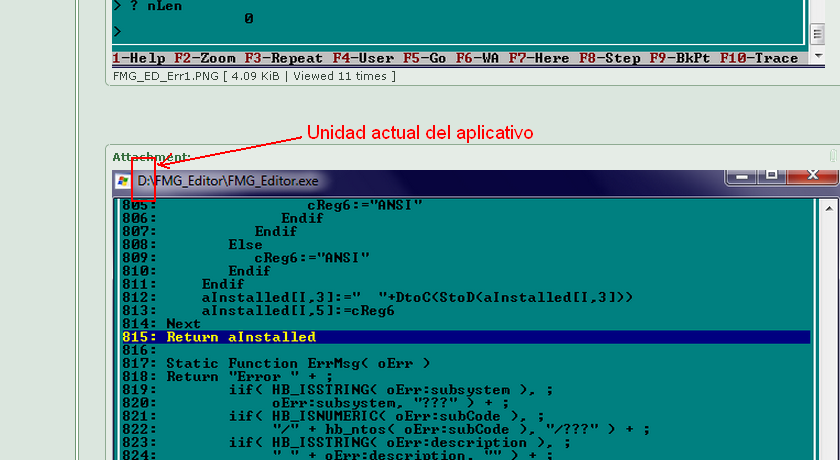This screenshot has height=460, width=840.
Task: Click the attachment paperclip icon at right
Action: tap(833, 156)
